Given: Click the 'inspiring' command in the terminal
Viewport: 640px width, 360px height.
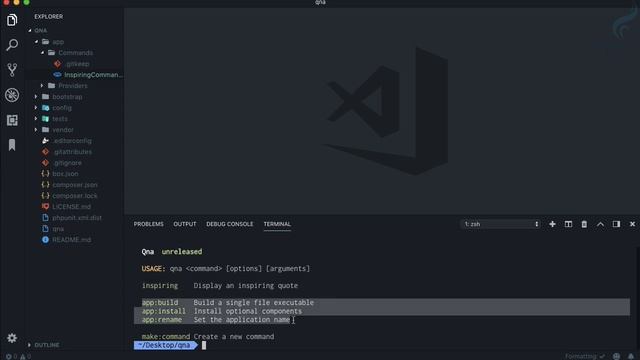Looking at the screenshot, I should [x=160, y=285].
